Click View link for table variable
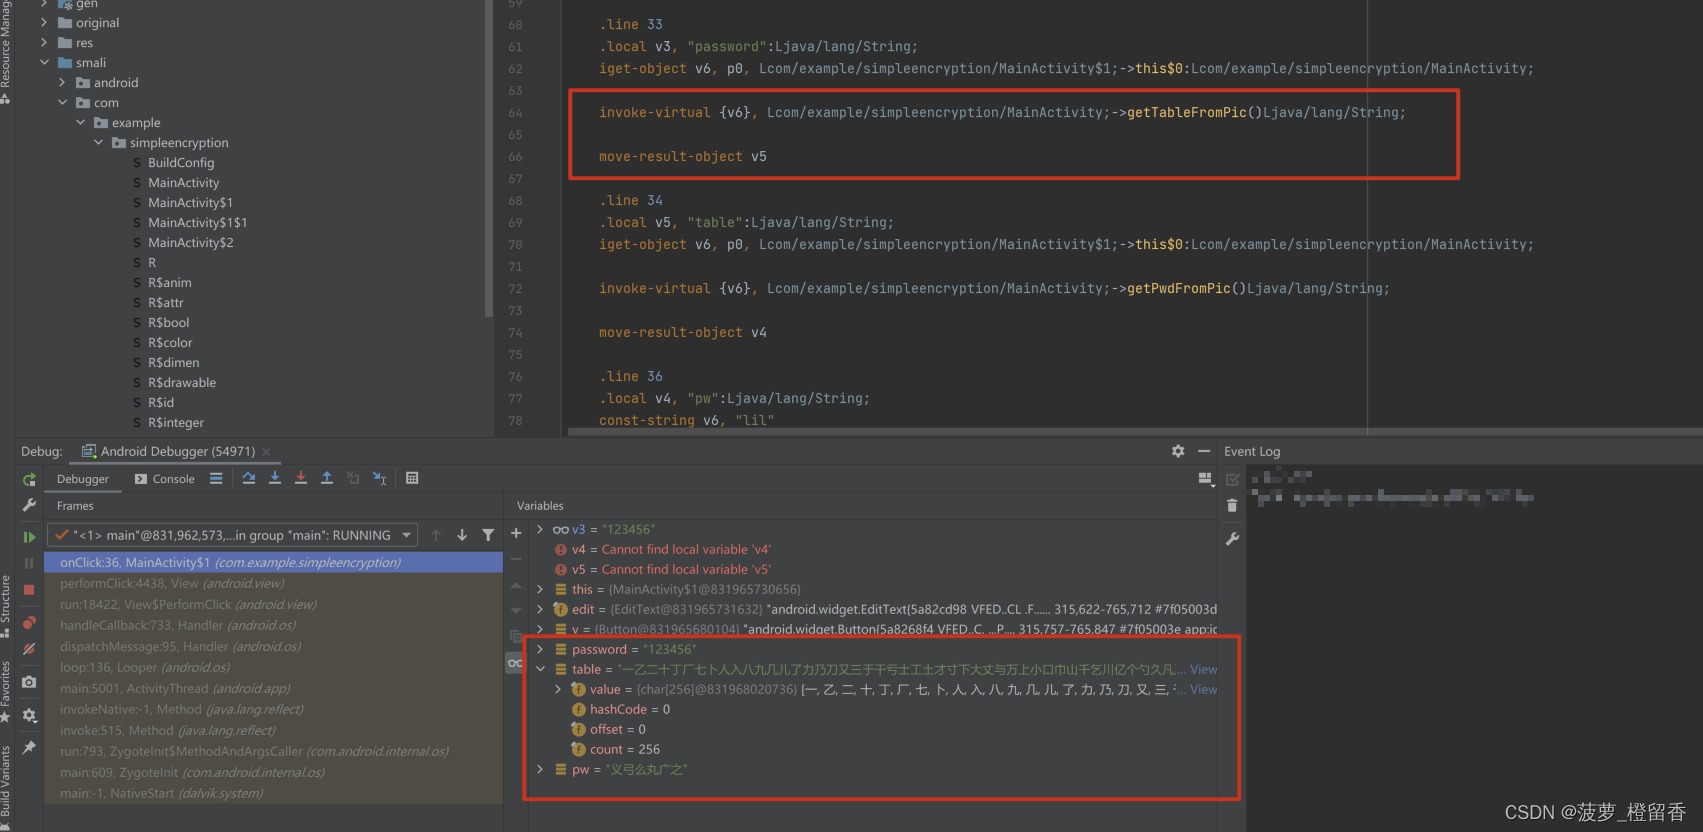 pos(1203,669)
